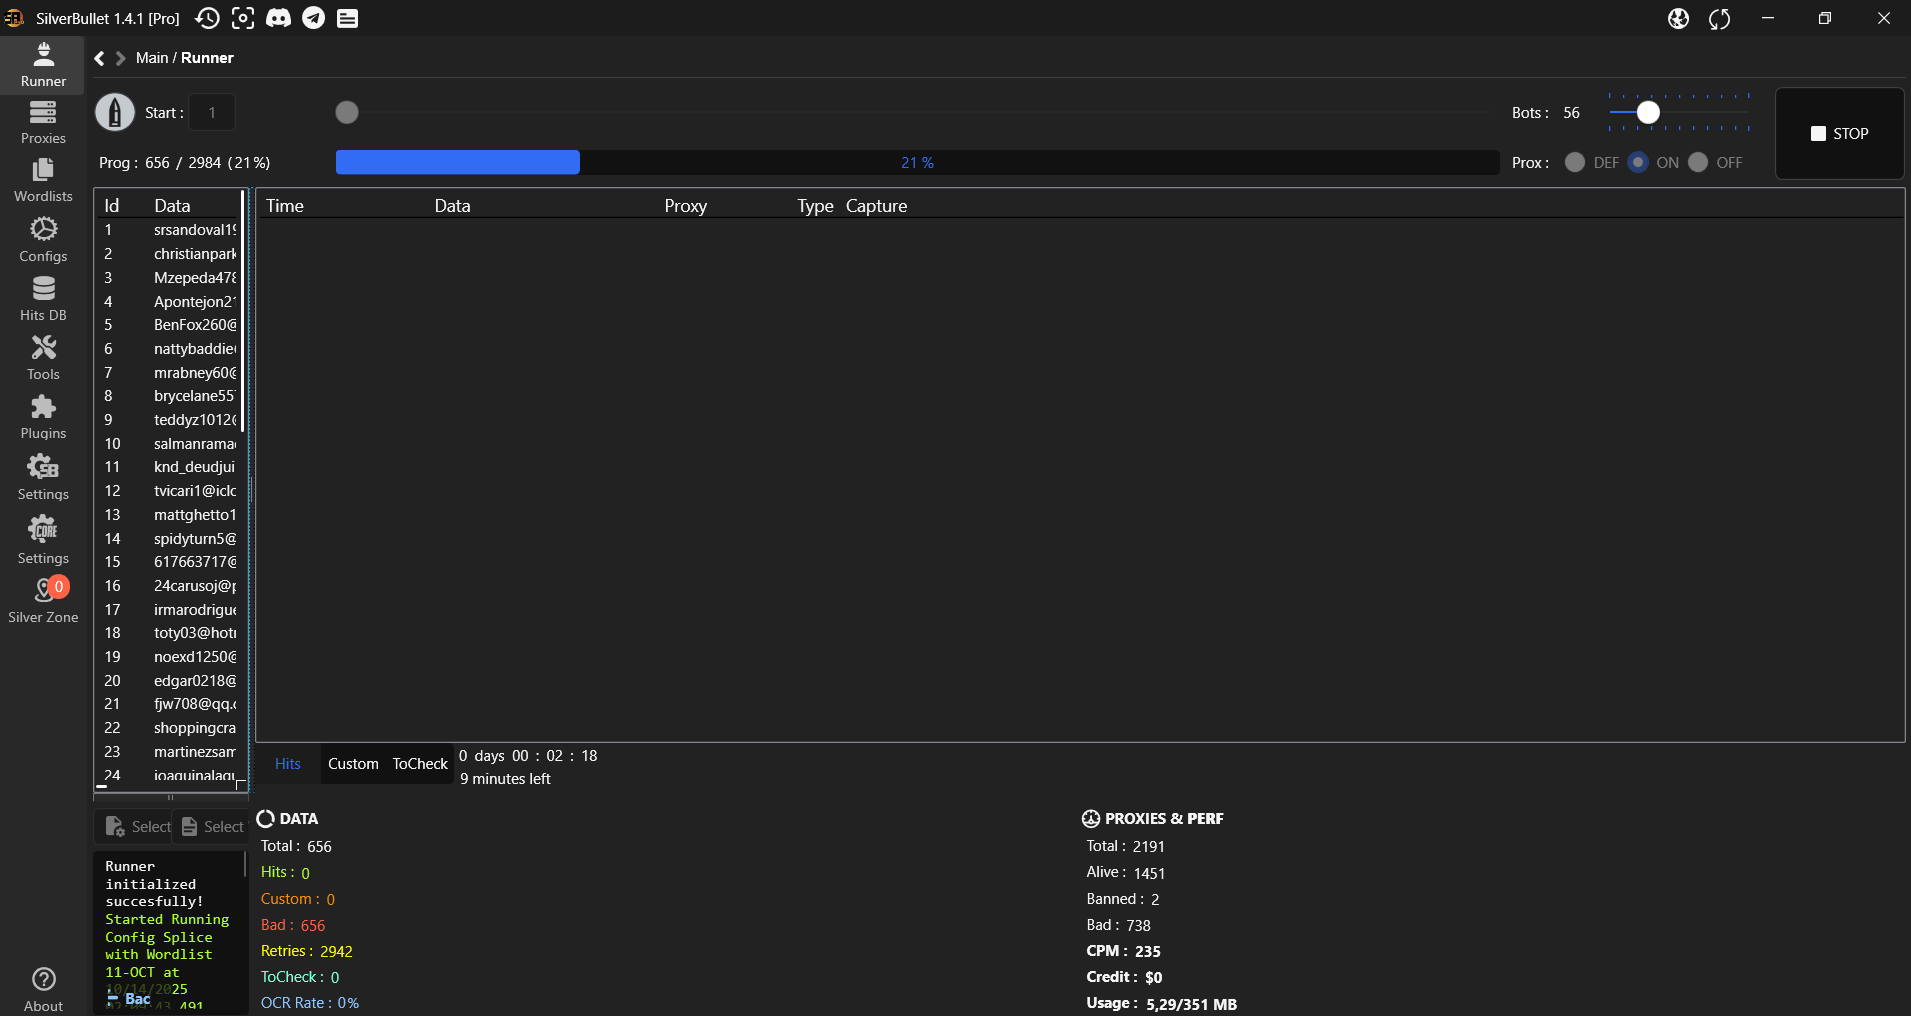
Task: Click the Telegram icon in title bar
Action: pos(313,18)
